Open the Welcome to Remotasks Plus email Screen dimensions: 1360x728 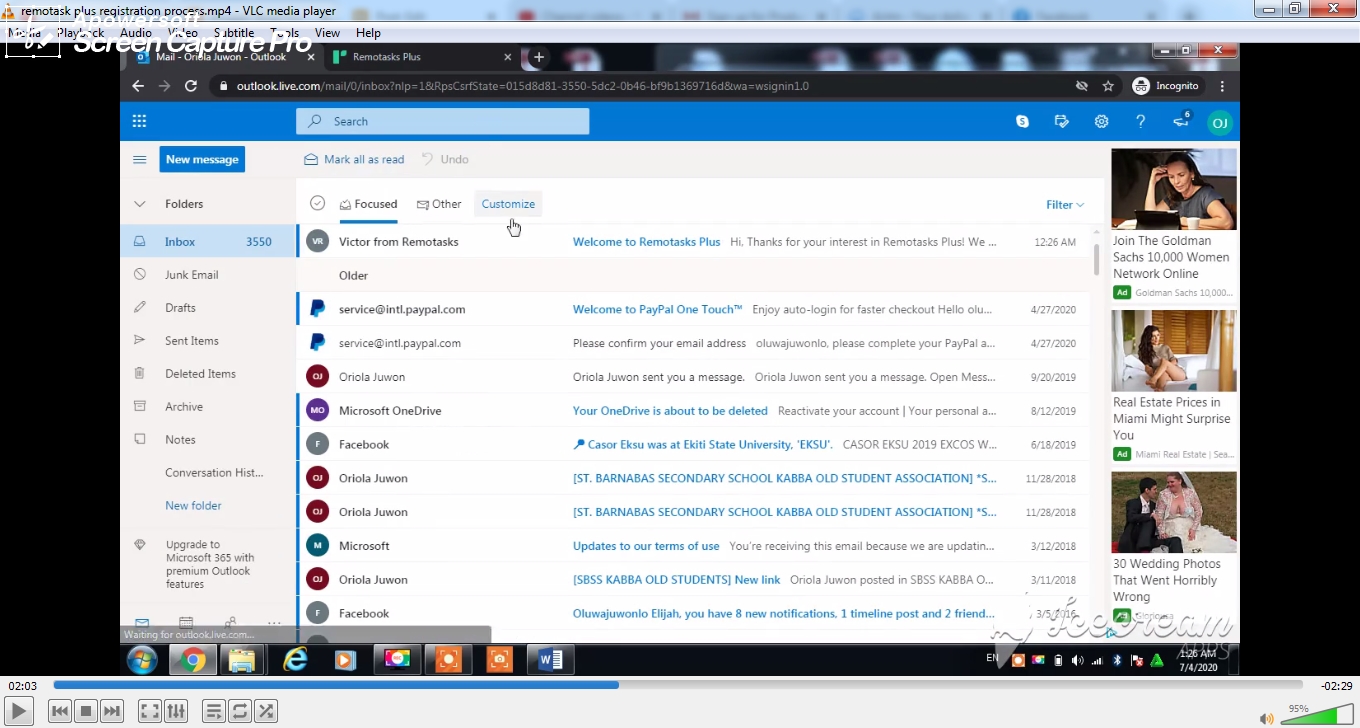click(x=646, y=241)
